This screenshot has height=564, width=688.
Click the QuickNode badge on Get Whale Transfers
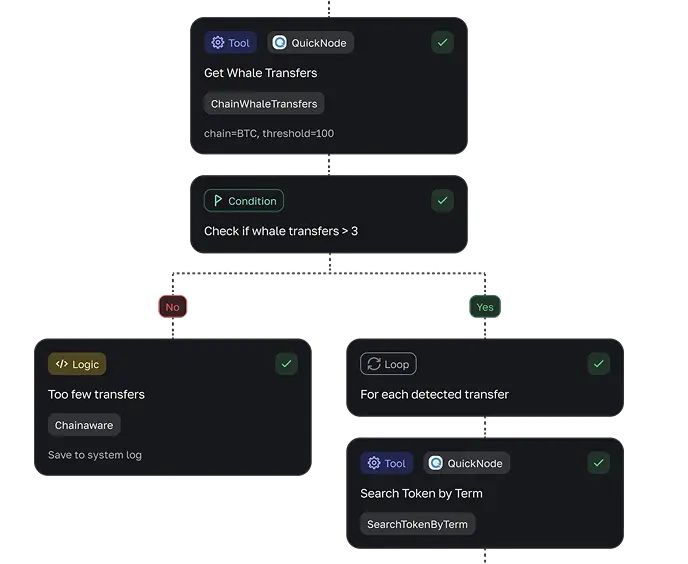pyautogui.click(x=310, y=43)
